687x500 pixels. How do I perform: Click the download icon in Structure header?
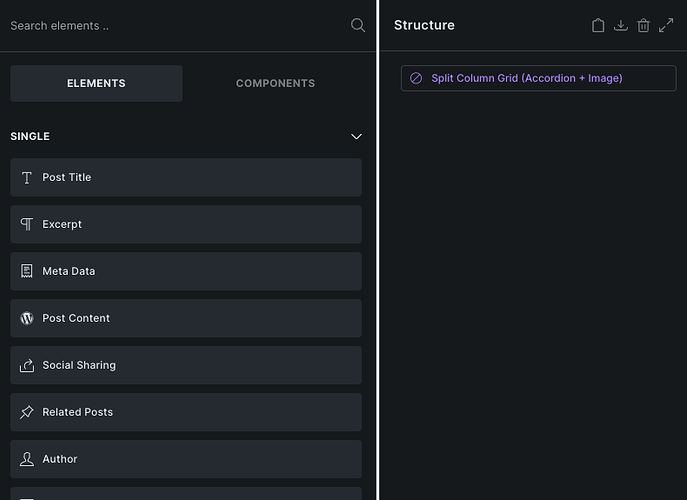(620, 25)
